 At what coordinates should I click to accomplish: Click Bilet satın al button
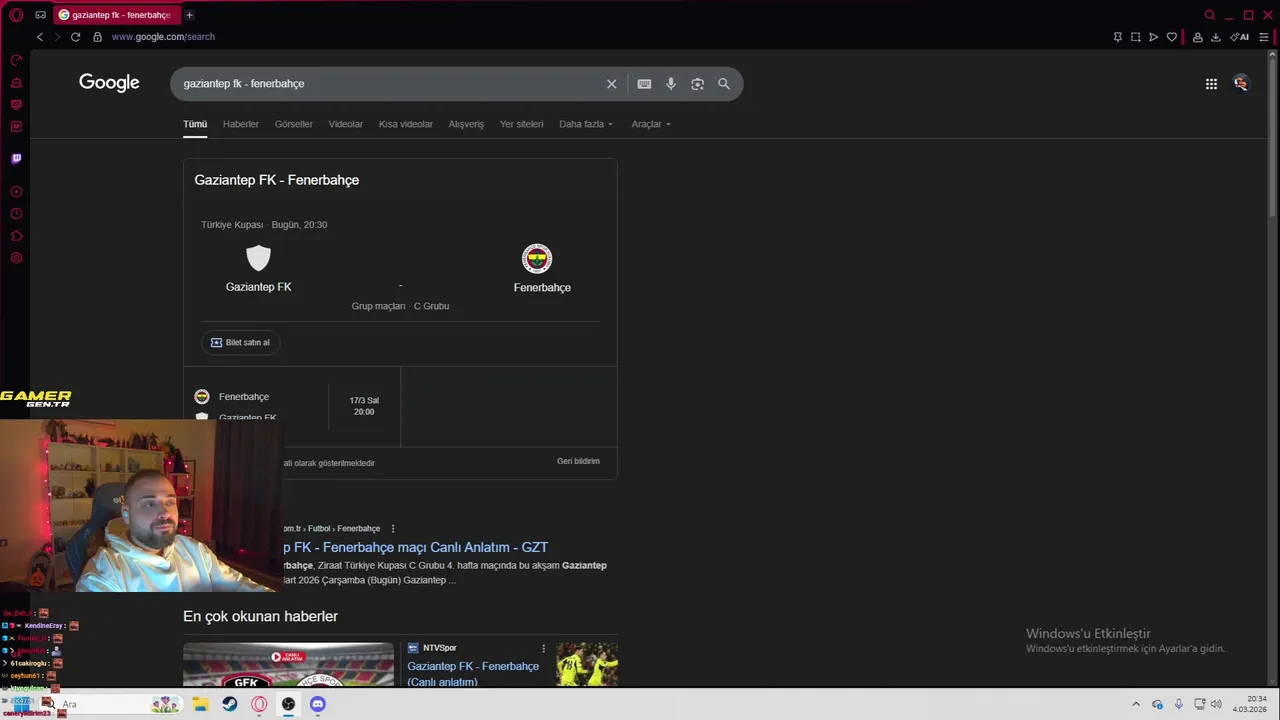pos(240,342)
